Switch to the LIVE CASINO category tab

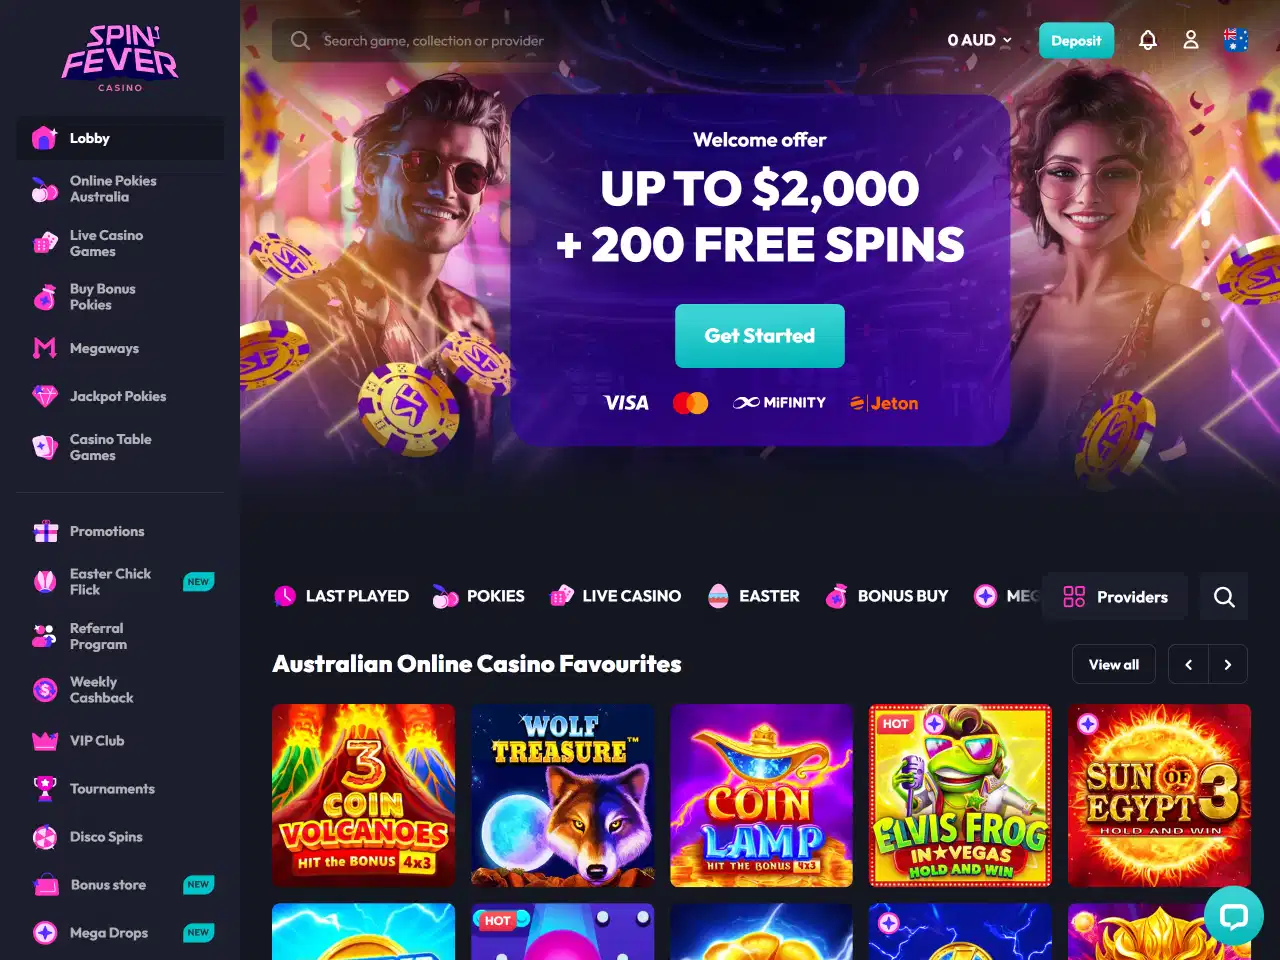point(616,596)
